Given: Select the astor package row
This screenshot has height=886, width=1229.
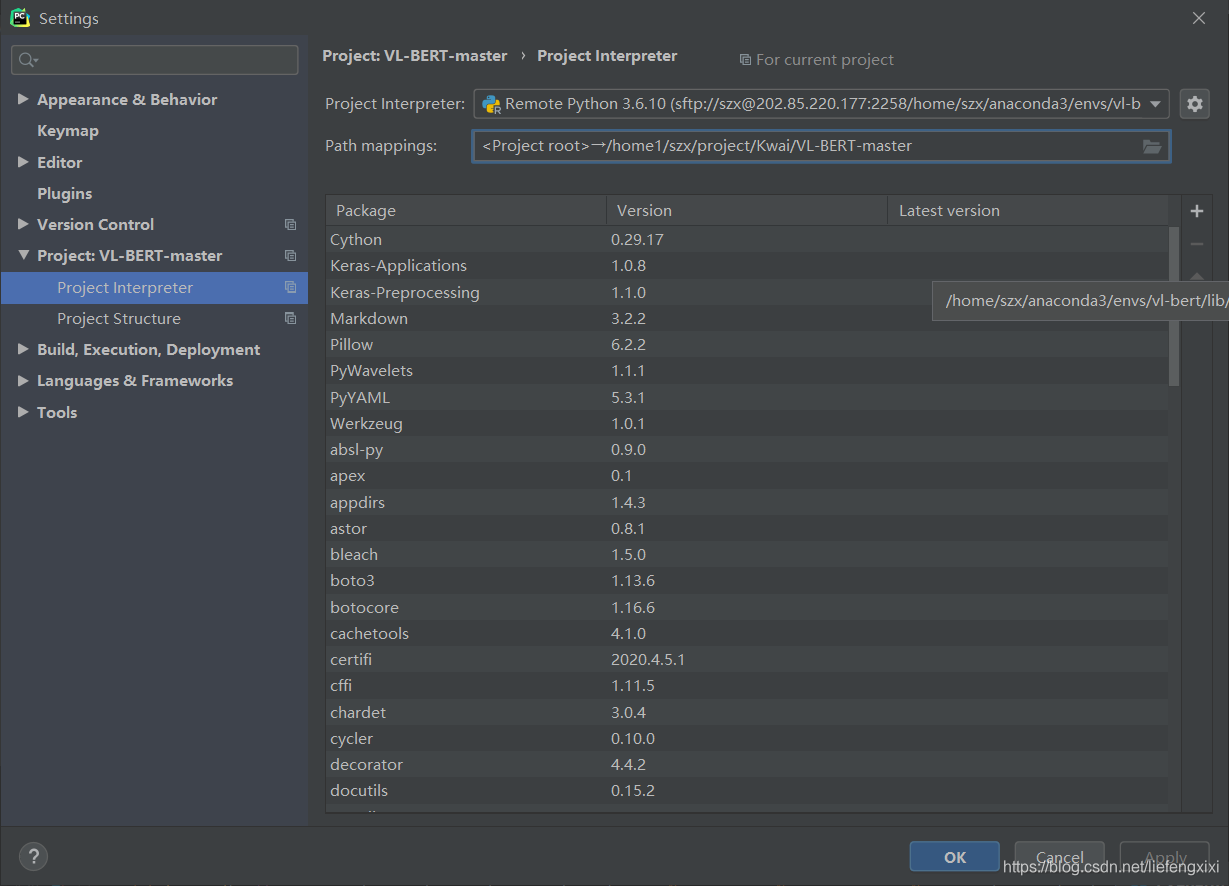Looking at the screenshot, I should 747,529.
